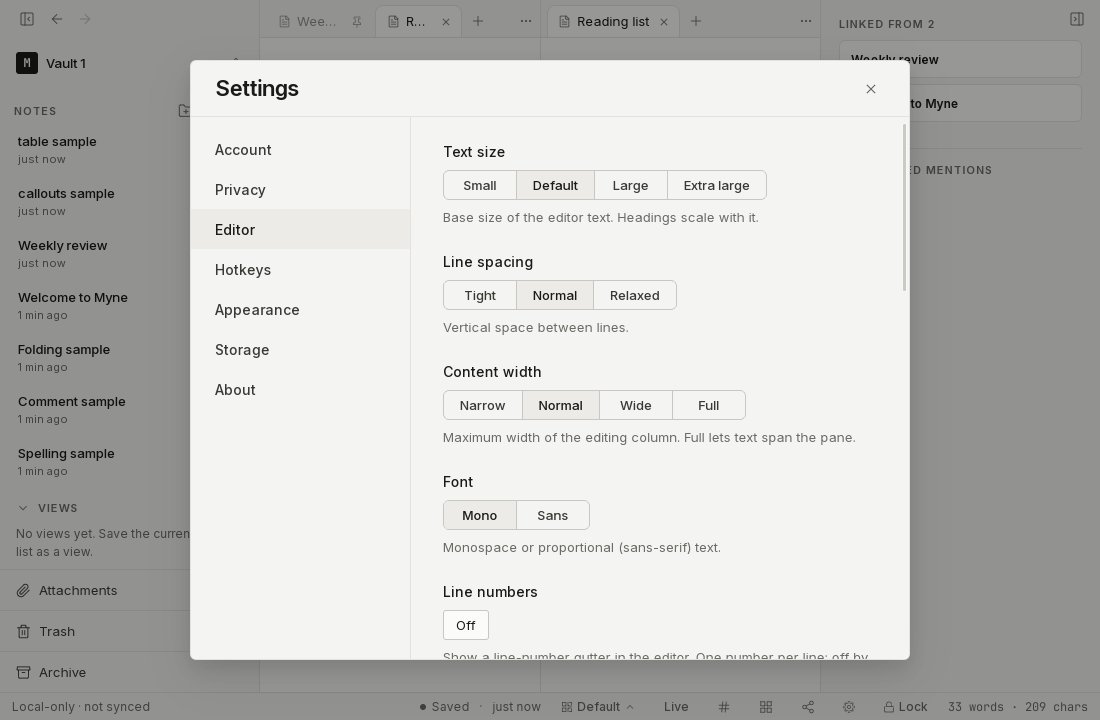Click the Trash bin icon

click(x=23, y=632)
